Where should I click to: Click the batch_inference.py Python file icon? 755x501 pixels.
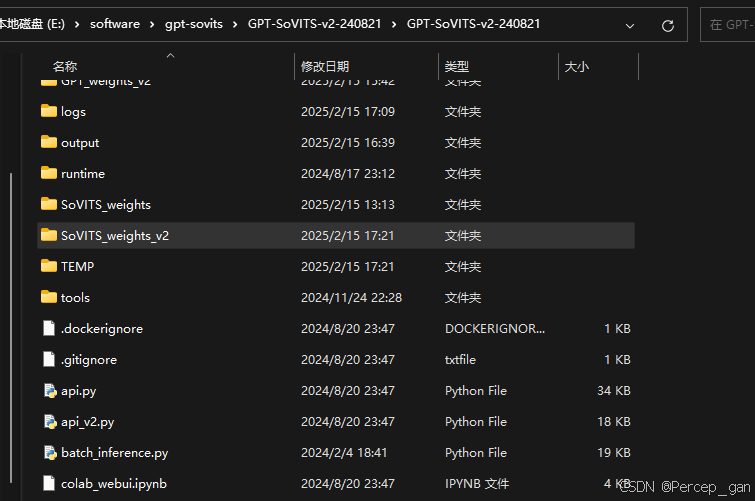[50, 452]
